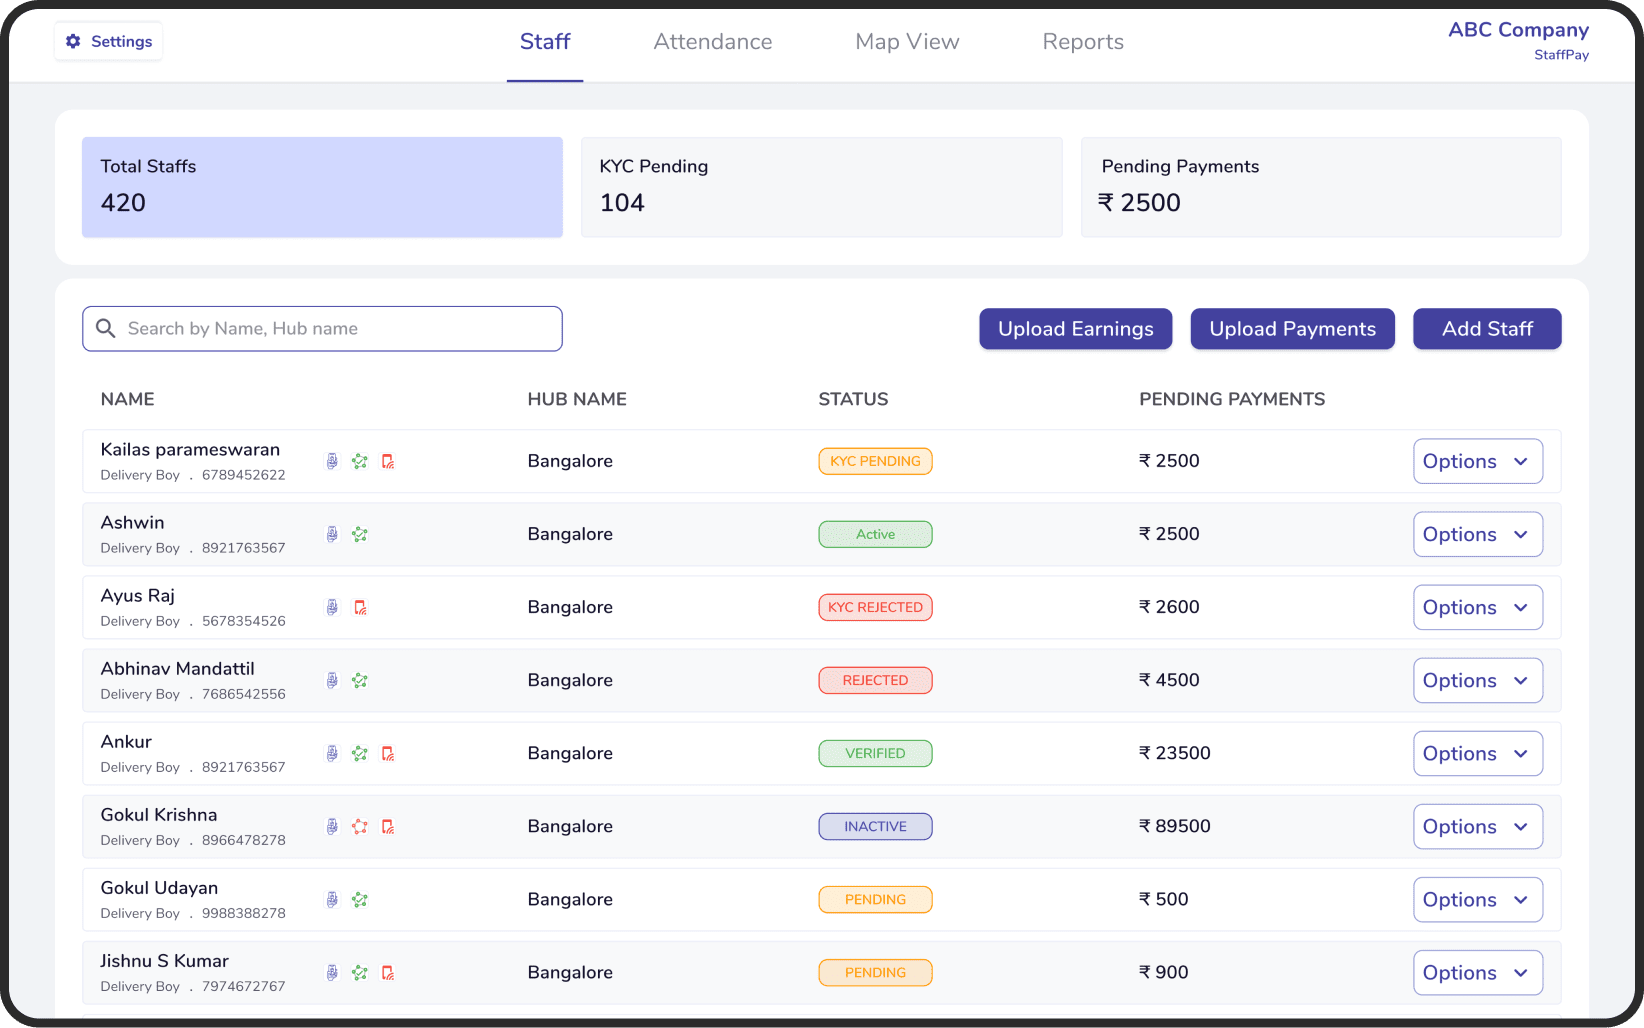
Task: Click the Active status badge for Ashwin
Action: 875,534
